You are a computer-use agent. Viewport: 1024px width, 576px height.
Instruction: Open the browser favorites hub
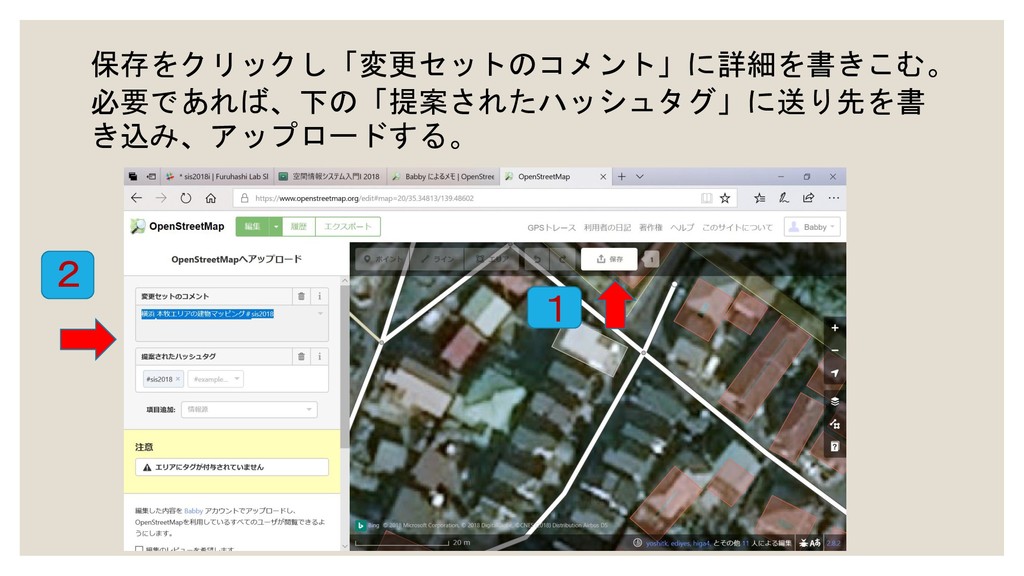coord(759,198)
